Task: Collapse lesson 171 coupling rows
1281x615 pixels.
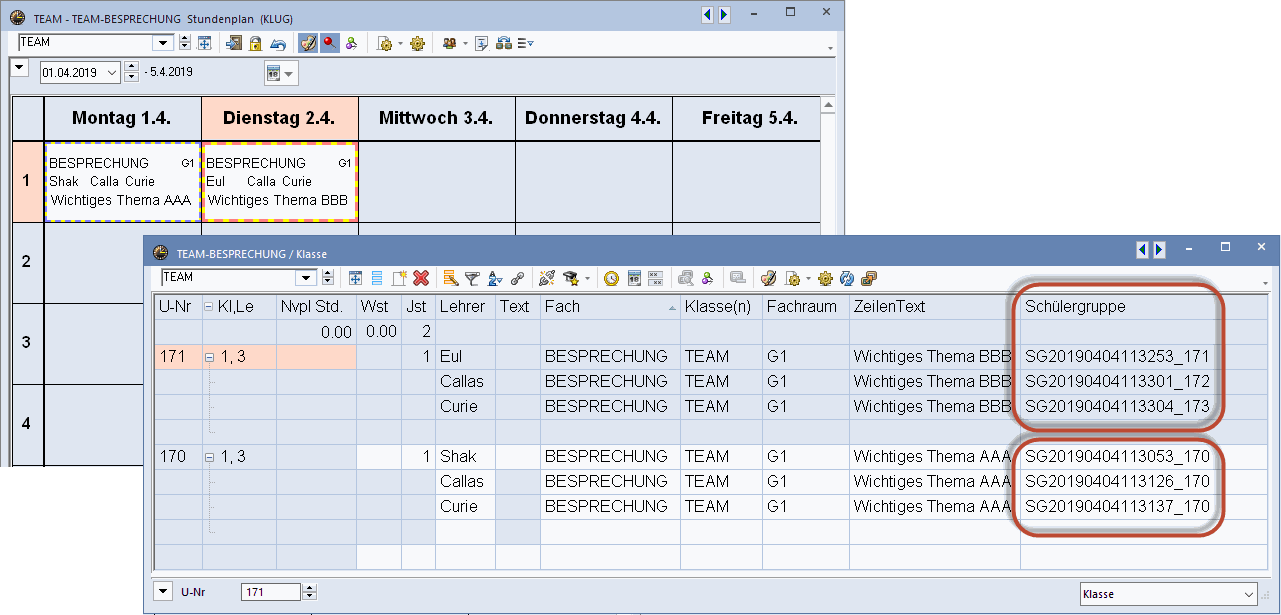Action: click(209, 357)
